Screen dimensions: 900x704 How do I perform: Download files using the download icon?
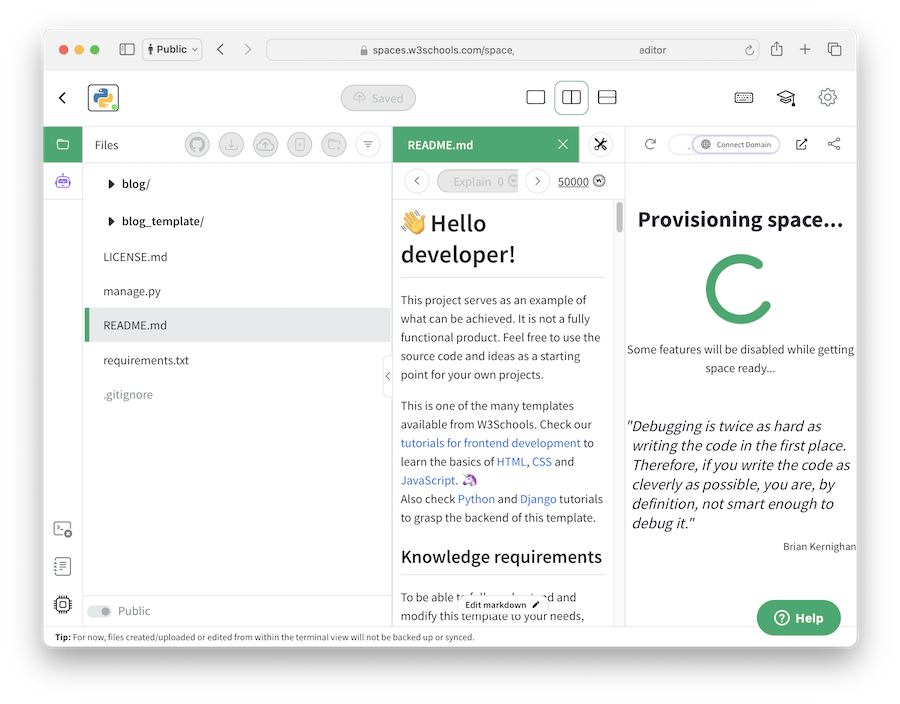tap(231, 145)
